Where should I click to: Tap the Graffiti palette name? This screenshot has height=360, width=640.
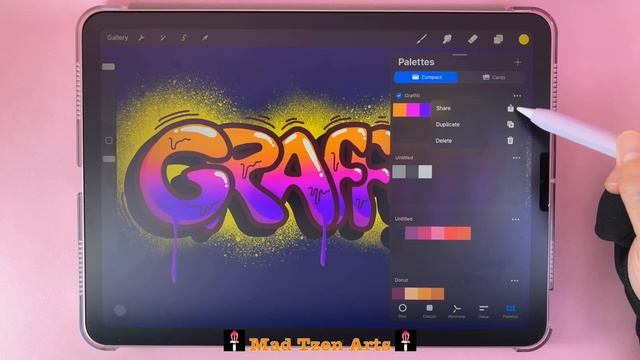(412, 96)
